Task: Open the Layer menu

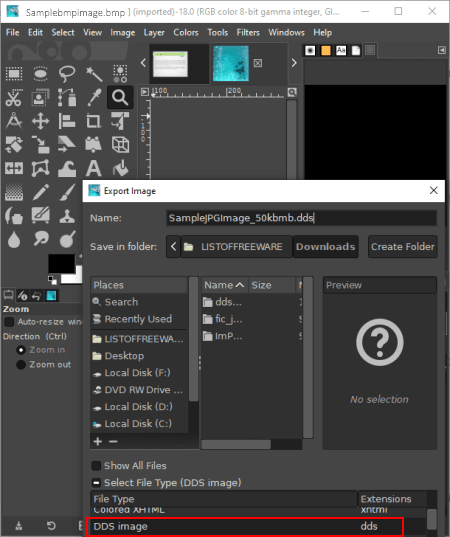Action: [154, 33]
